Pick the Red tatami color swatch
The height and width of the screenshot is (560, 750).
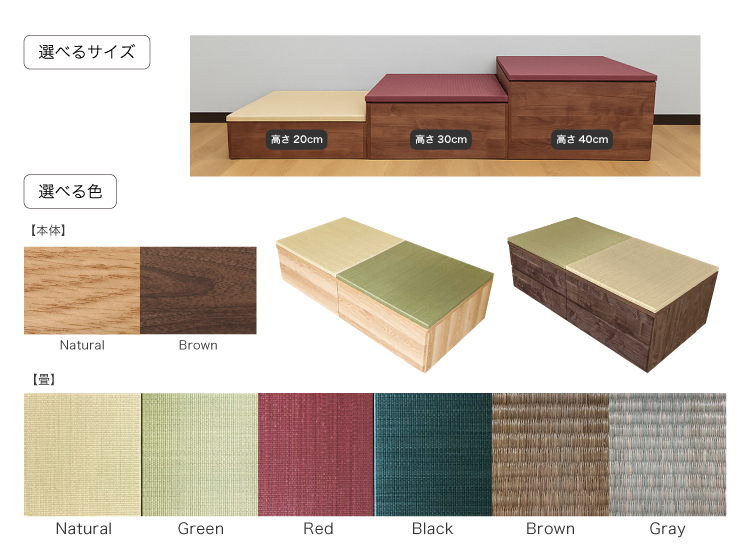coord(316,454)
